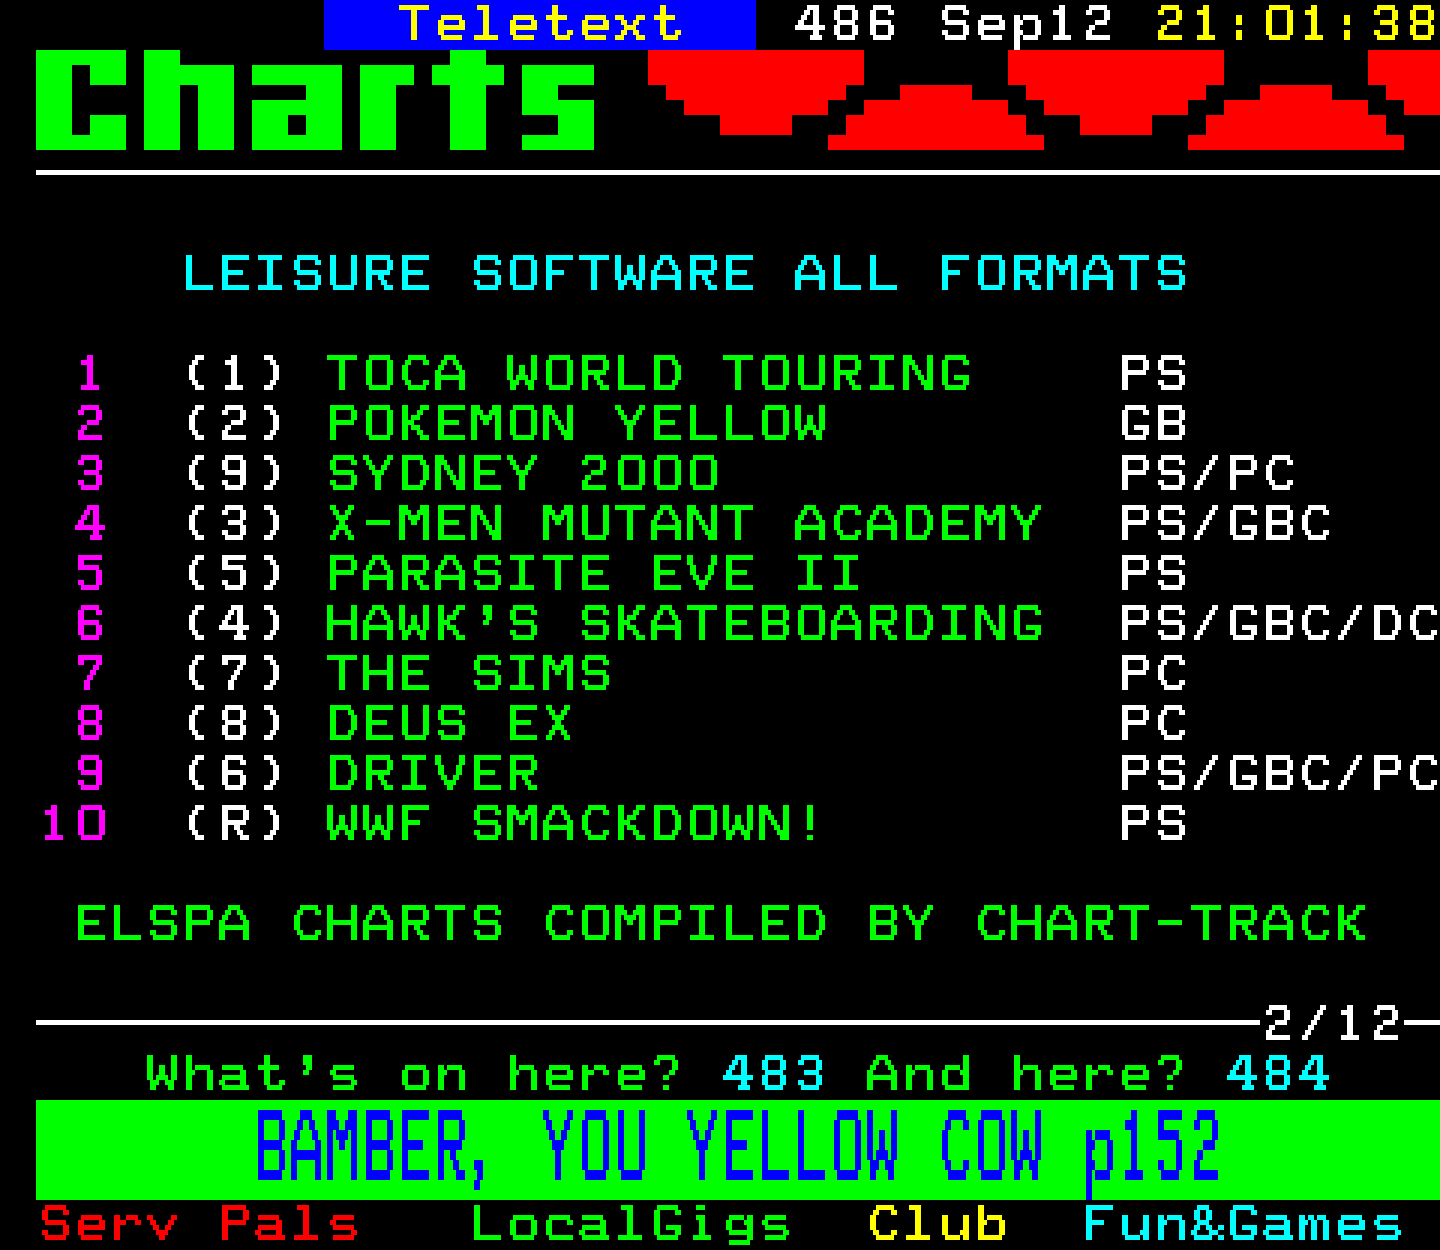Select LEISURE SOFTWARE ALL FORMATS heading
Screen dimensions: 1440x1250
(x=684, y=274)
